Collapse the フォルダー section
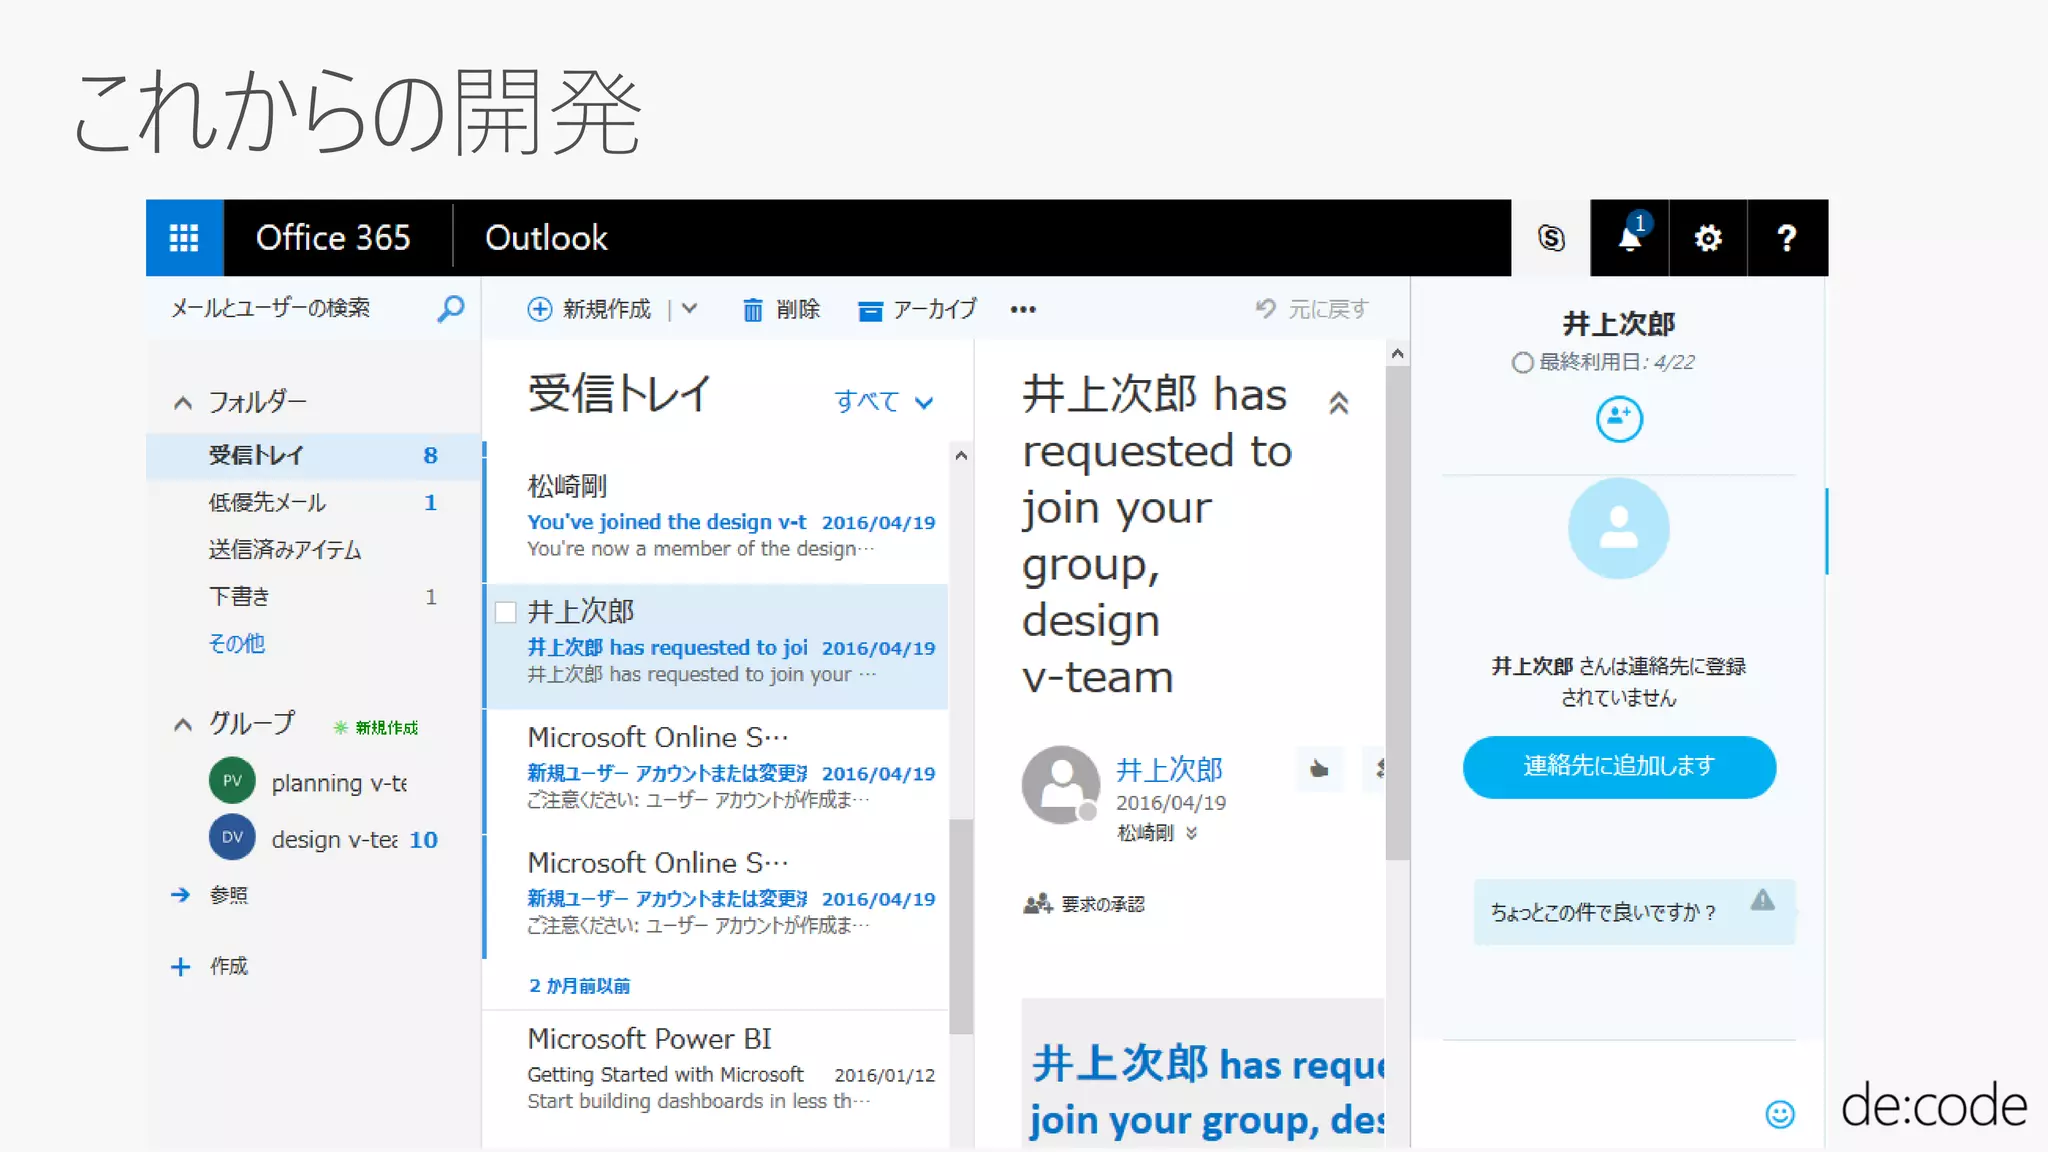The image size is (2048, 1152). (183, 403)
